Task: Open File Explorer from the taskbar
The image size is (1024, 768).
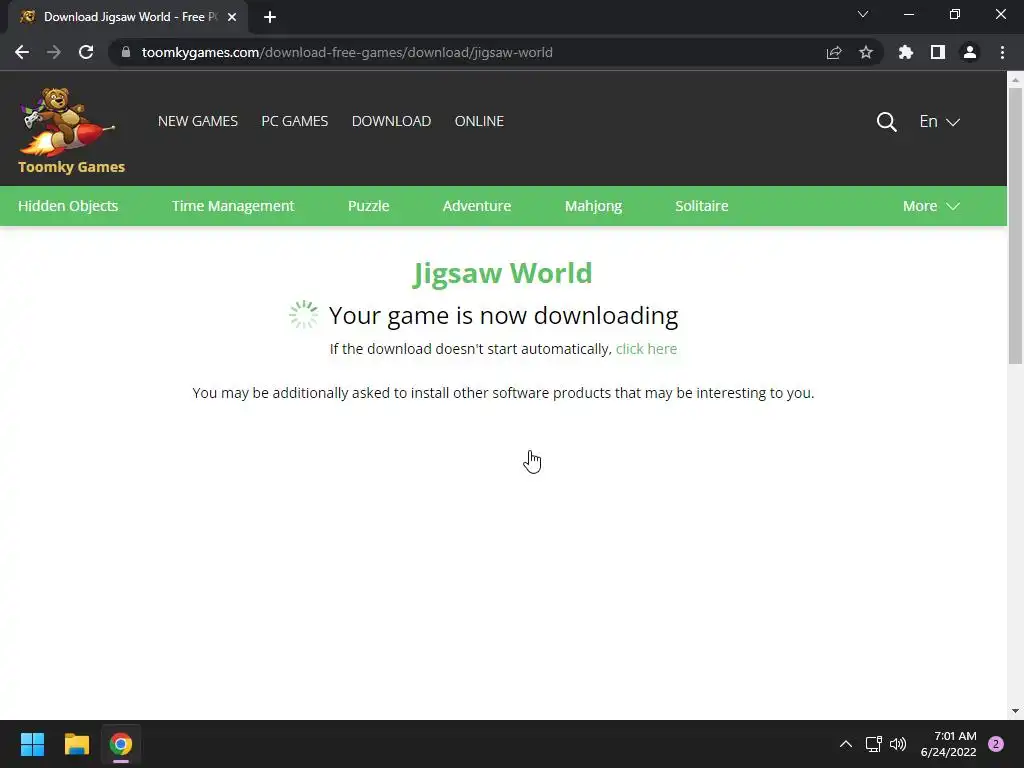Action: tap(76, 744)
